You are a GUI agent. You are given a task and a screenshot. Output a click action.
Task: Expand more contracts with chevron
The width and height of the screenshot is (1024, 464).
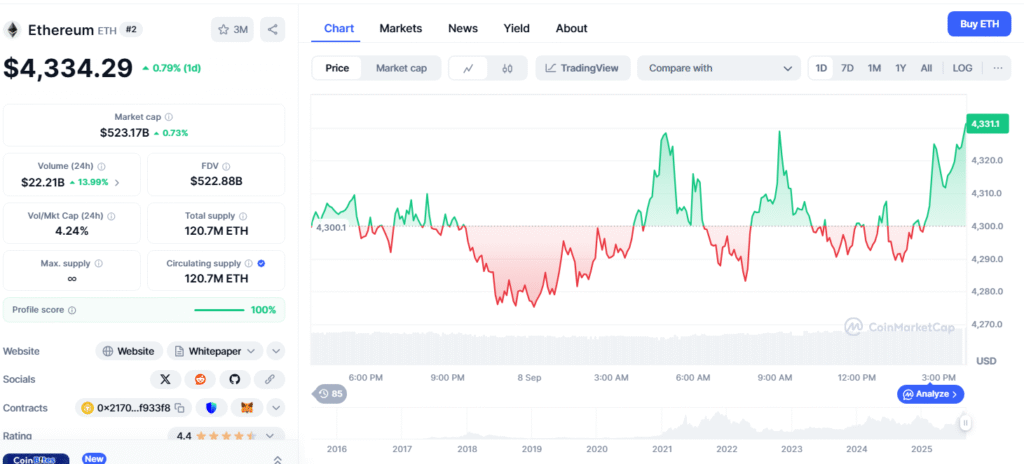coord(276,407)
